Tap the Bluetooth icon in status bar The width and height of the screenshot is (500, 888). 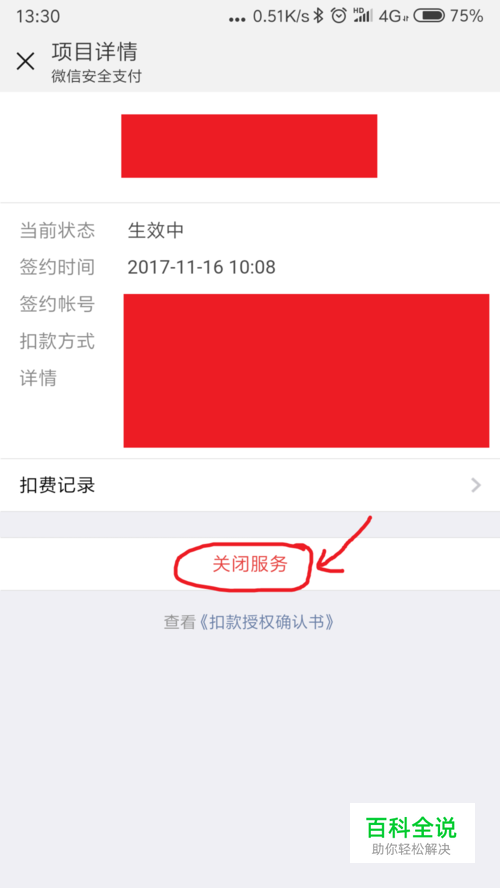click(x=319, y=16)
